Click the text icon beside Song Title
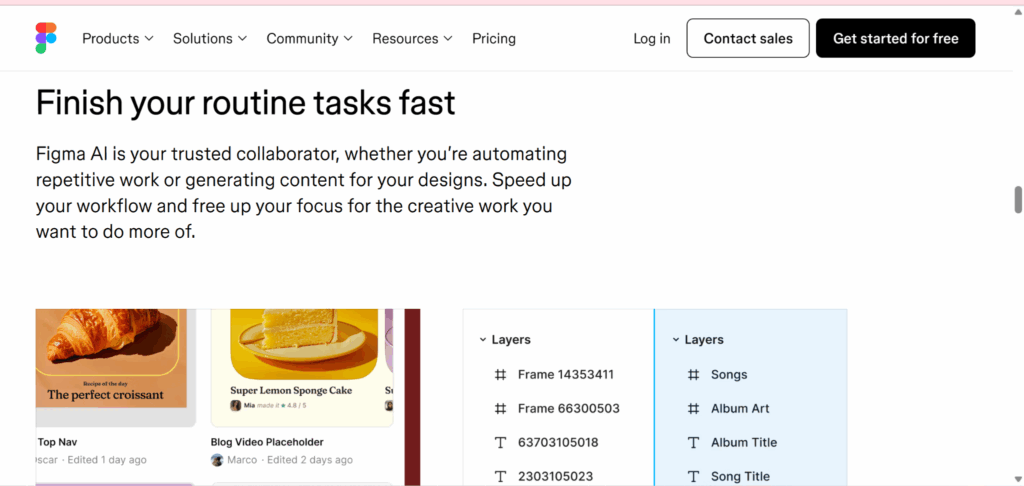Image resolution: width=1024 pixels, height=486 pixels. coord(693,476)
